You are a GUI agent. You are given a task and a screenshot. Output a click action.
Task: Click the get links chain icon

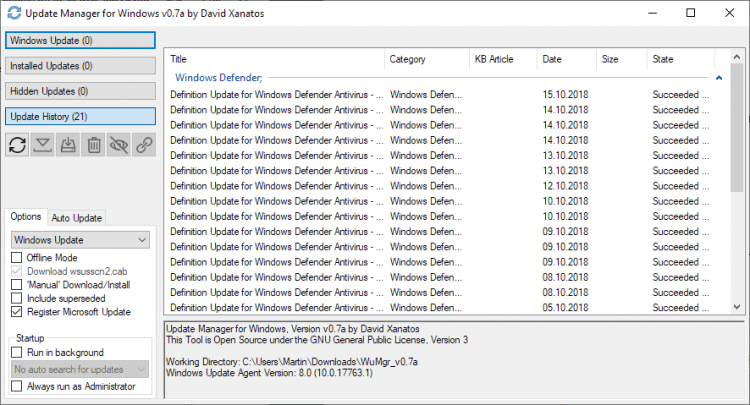[x=144, y=145]
